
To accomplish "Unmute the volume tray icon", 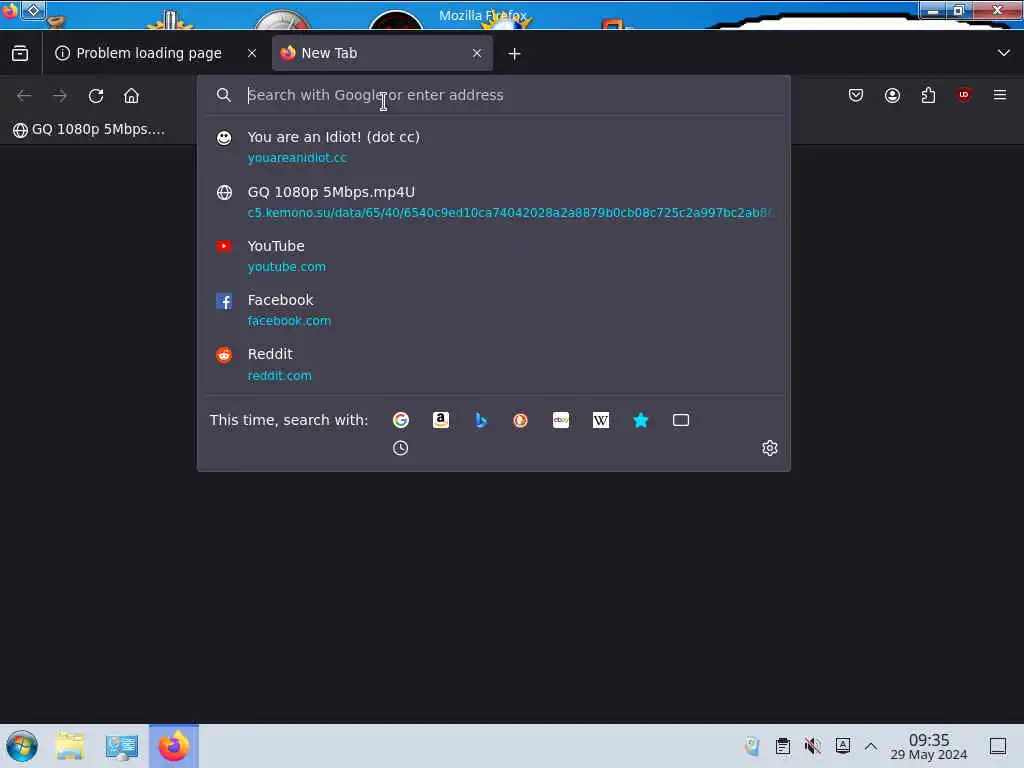I will [x=812, y=746].
